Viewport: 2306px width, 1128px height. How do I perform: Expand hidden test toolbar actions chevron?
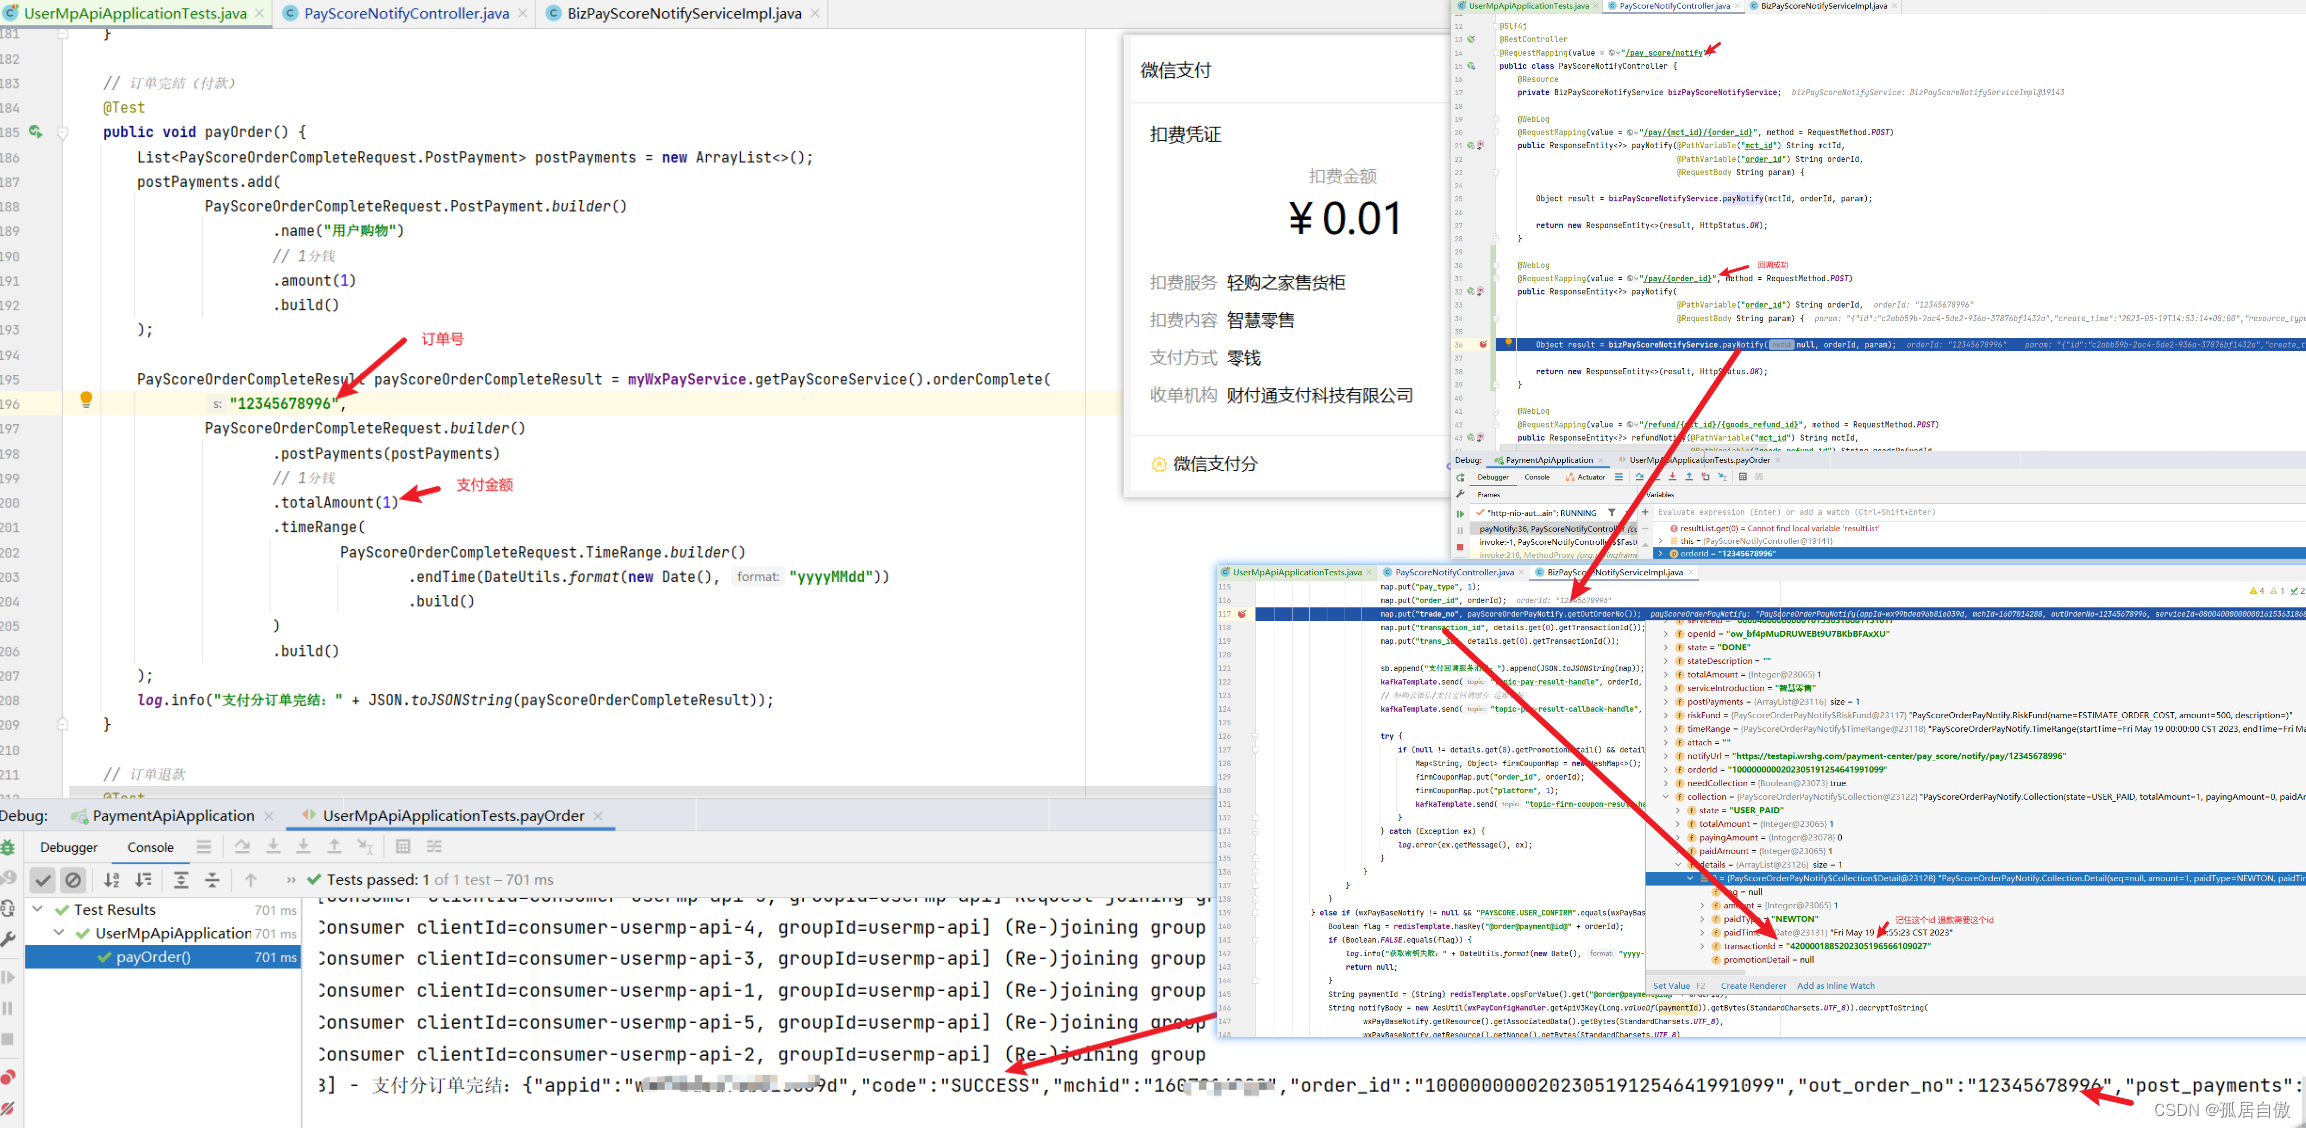point(291,880)
